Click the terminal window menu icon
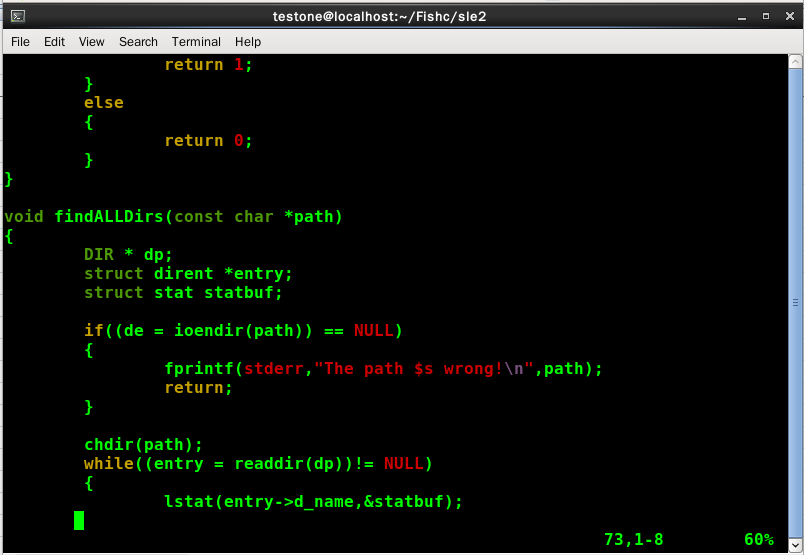This screenshot has height=555, width=804. [17, 16]
